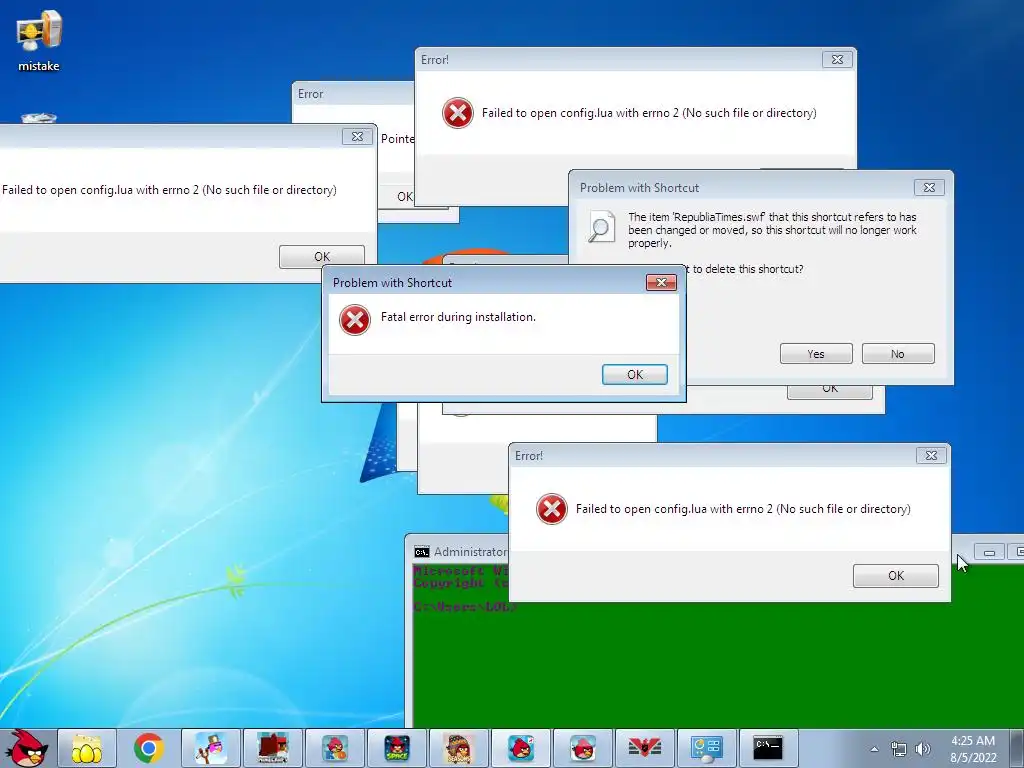The height and width of the screenshot is (768, 1024).
Task: Close the RepubliaTimes 'Problem with Shortcut' dialog
Action: pos(929,187)
